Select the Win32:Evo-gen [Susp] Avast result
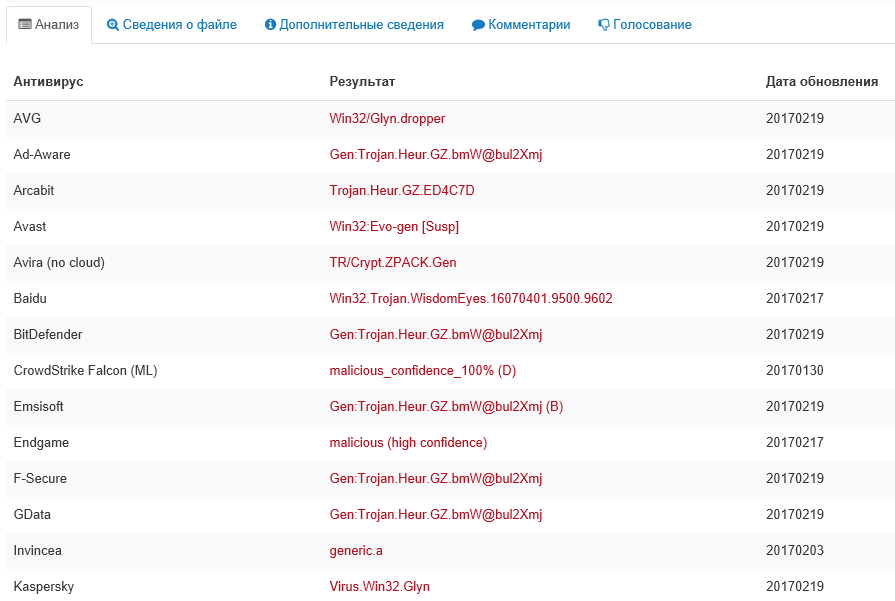895x601 pixels. click(x=394, y=227)
